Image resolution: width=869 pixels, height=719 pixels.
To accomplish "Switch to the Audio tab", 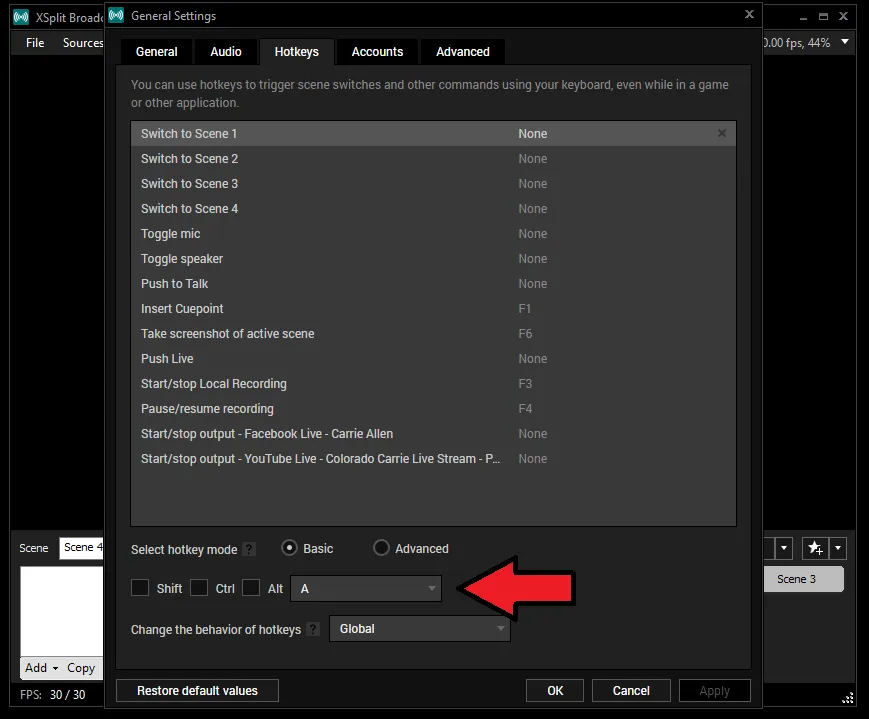I will (226, 52).
